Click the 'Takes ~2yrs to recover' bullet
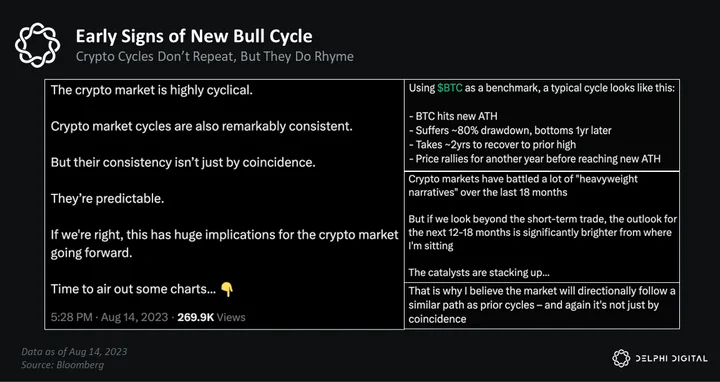Viewport: 720px width, 382px height. tap(492, 145)
